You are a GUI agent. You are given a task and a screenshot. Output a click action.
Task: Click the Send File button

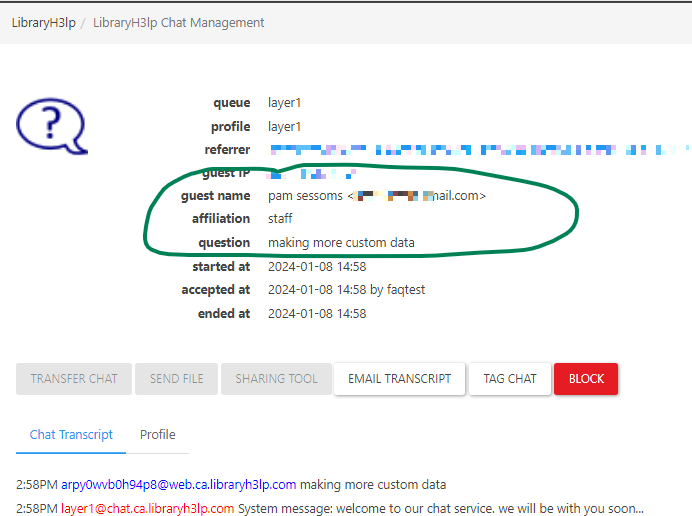coord(177,379)
